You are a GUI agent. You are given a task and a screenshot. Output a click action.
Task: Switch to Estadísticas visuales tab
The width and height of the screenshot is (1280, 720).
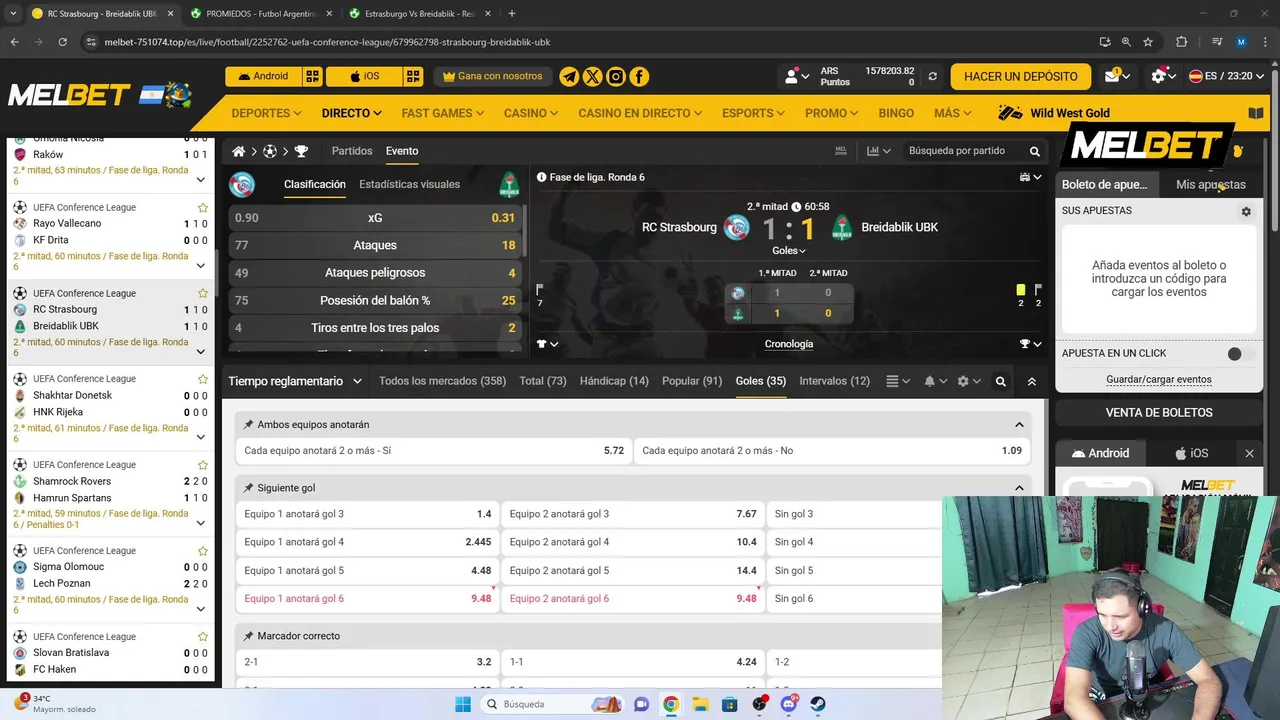point(409,184)
